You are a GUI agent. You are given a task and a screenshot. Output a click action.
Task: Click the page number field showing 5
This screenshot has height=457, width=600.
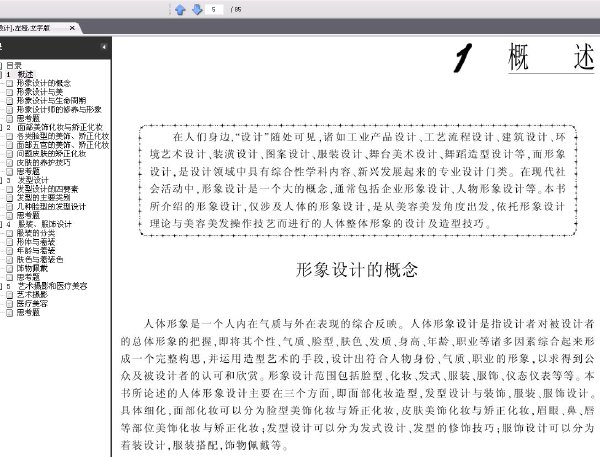coord(214,9)
